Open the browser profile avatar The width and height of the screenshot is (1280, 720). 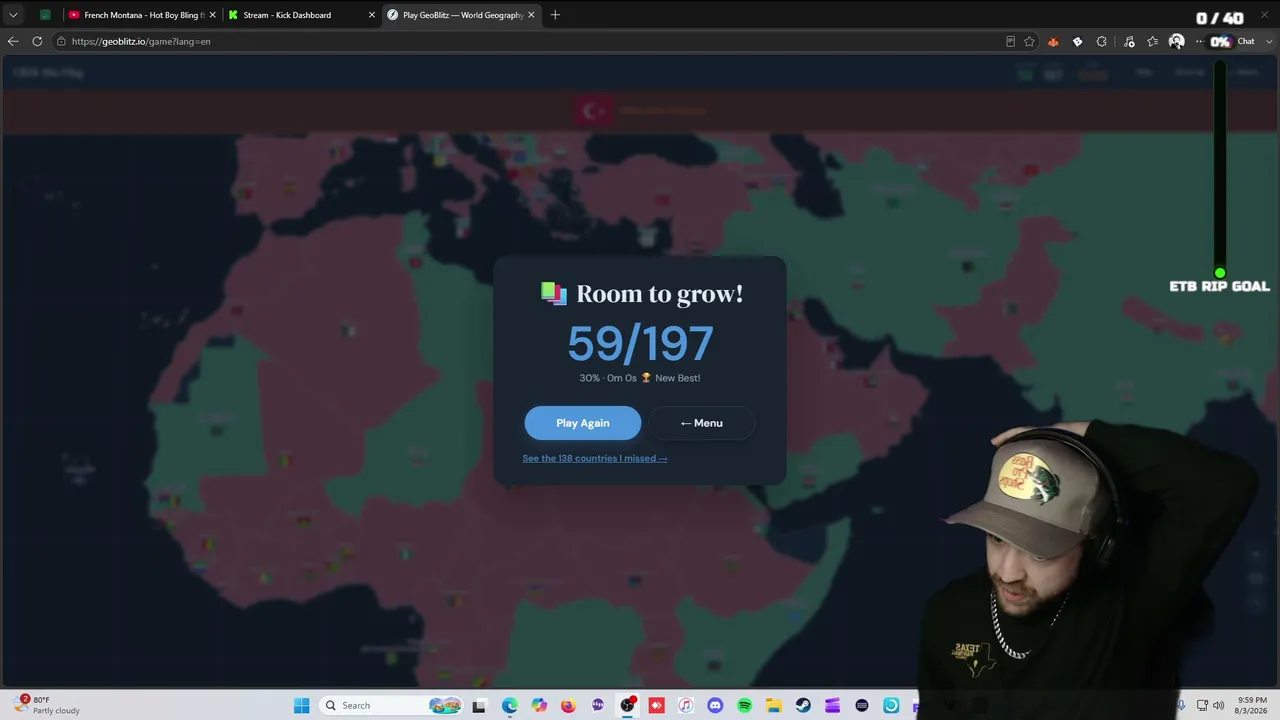(x=1176, y=41)
